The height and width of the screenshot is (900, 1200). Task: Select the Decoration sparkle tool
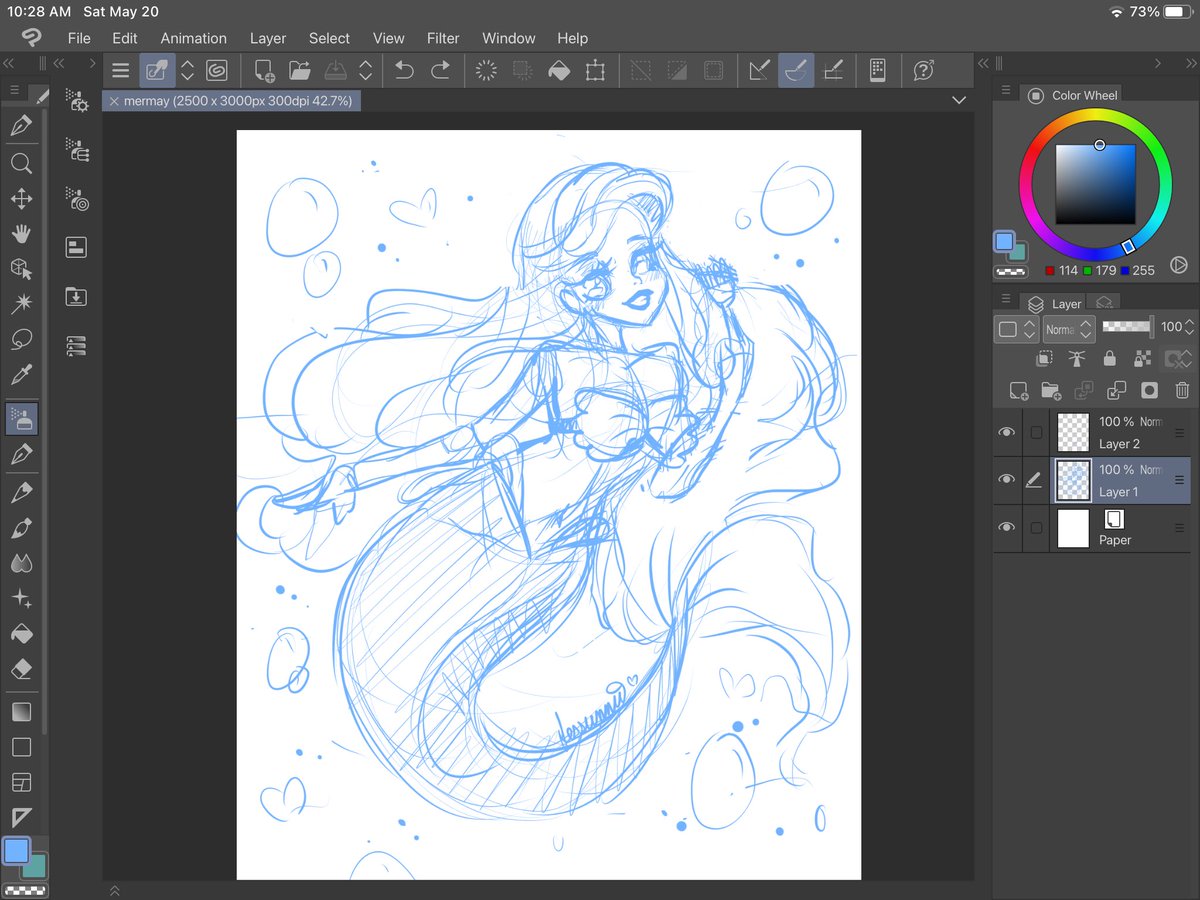point(21,599)
